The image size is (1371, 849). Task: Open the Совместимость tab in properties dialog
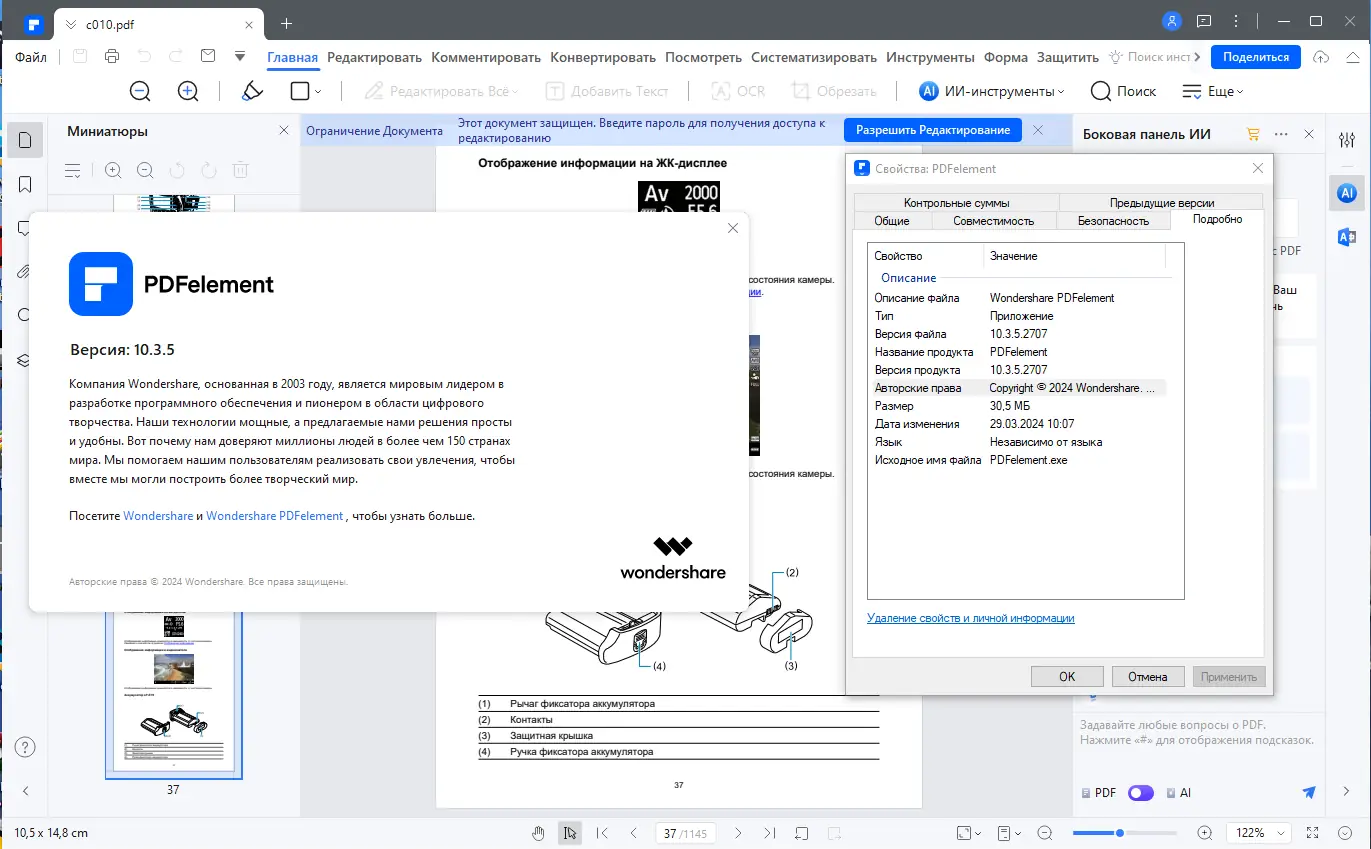pyautogui.click(x=993, y=221)
